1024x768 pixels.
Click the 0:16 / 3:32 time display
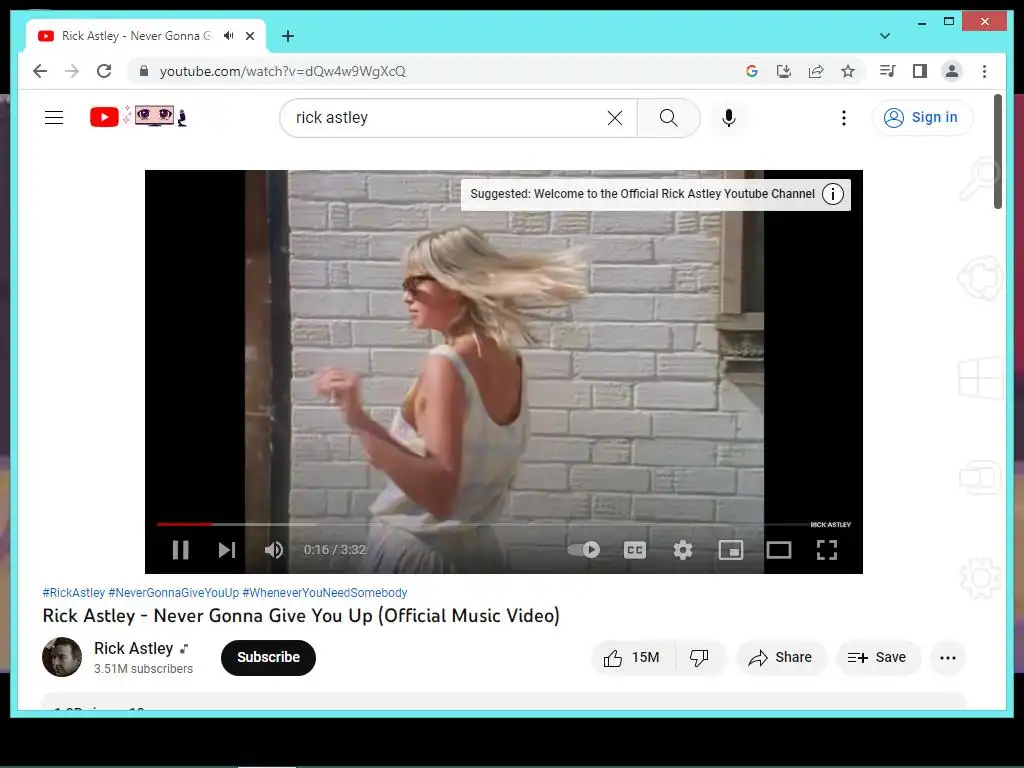334,550
